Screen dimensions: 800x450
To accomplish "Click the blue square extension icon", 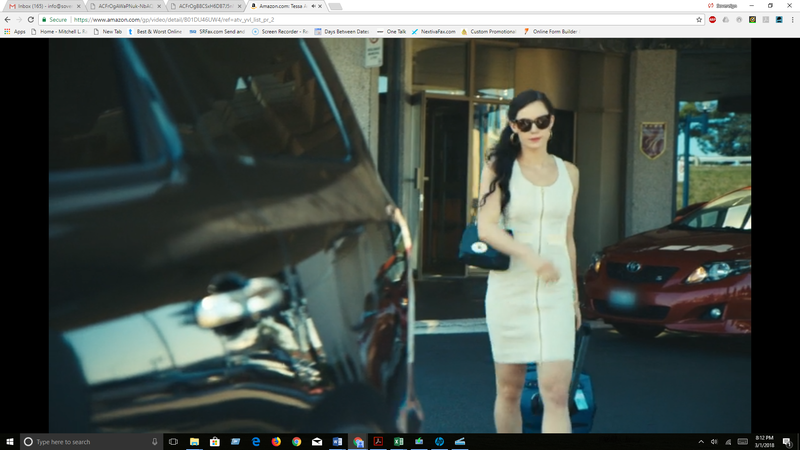I will 779,19.
